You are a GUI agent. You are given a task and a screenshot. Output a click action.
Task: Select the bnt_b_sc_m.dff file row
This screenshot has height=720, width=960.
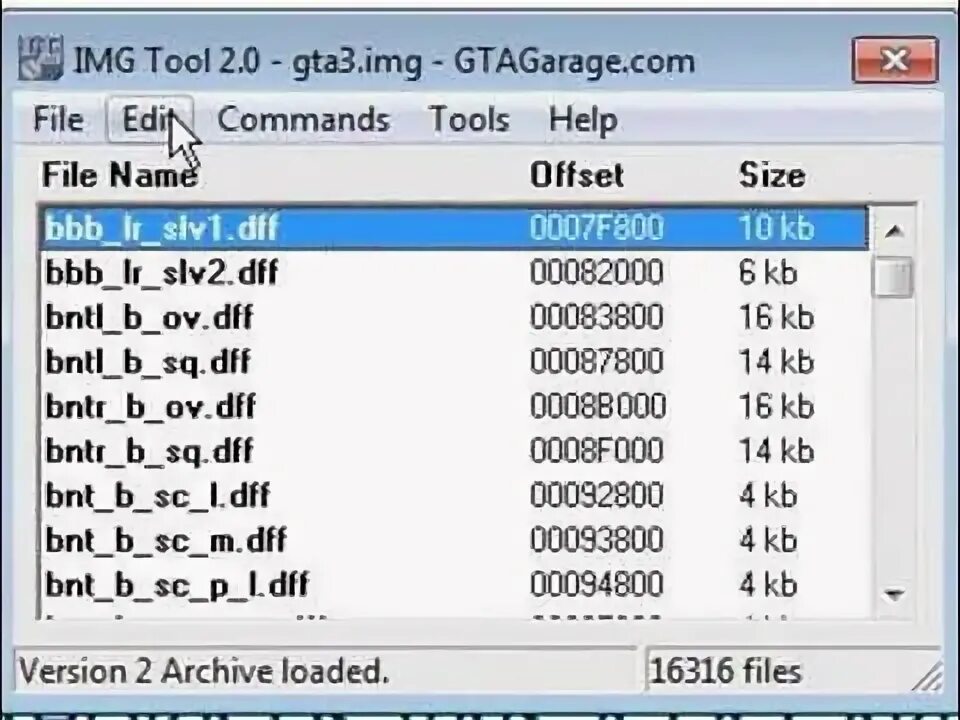tap(454, 541)
